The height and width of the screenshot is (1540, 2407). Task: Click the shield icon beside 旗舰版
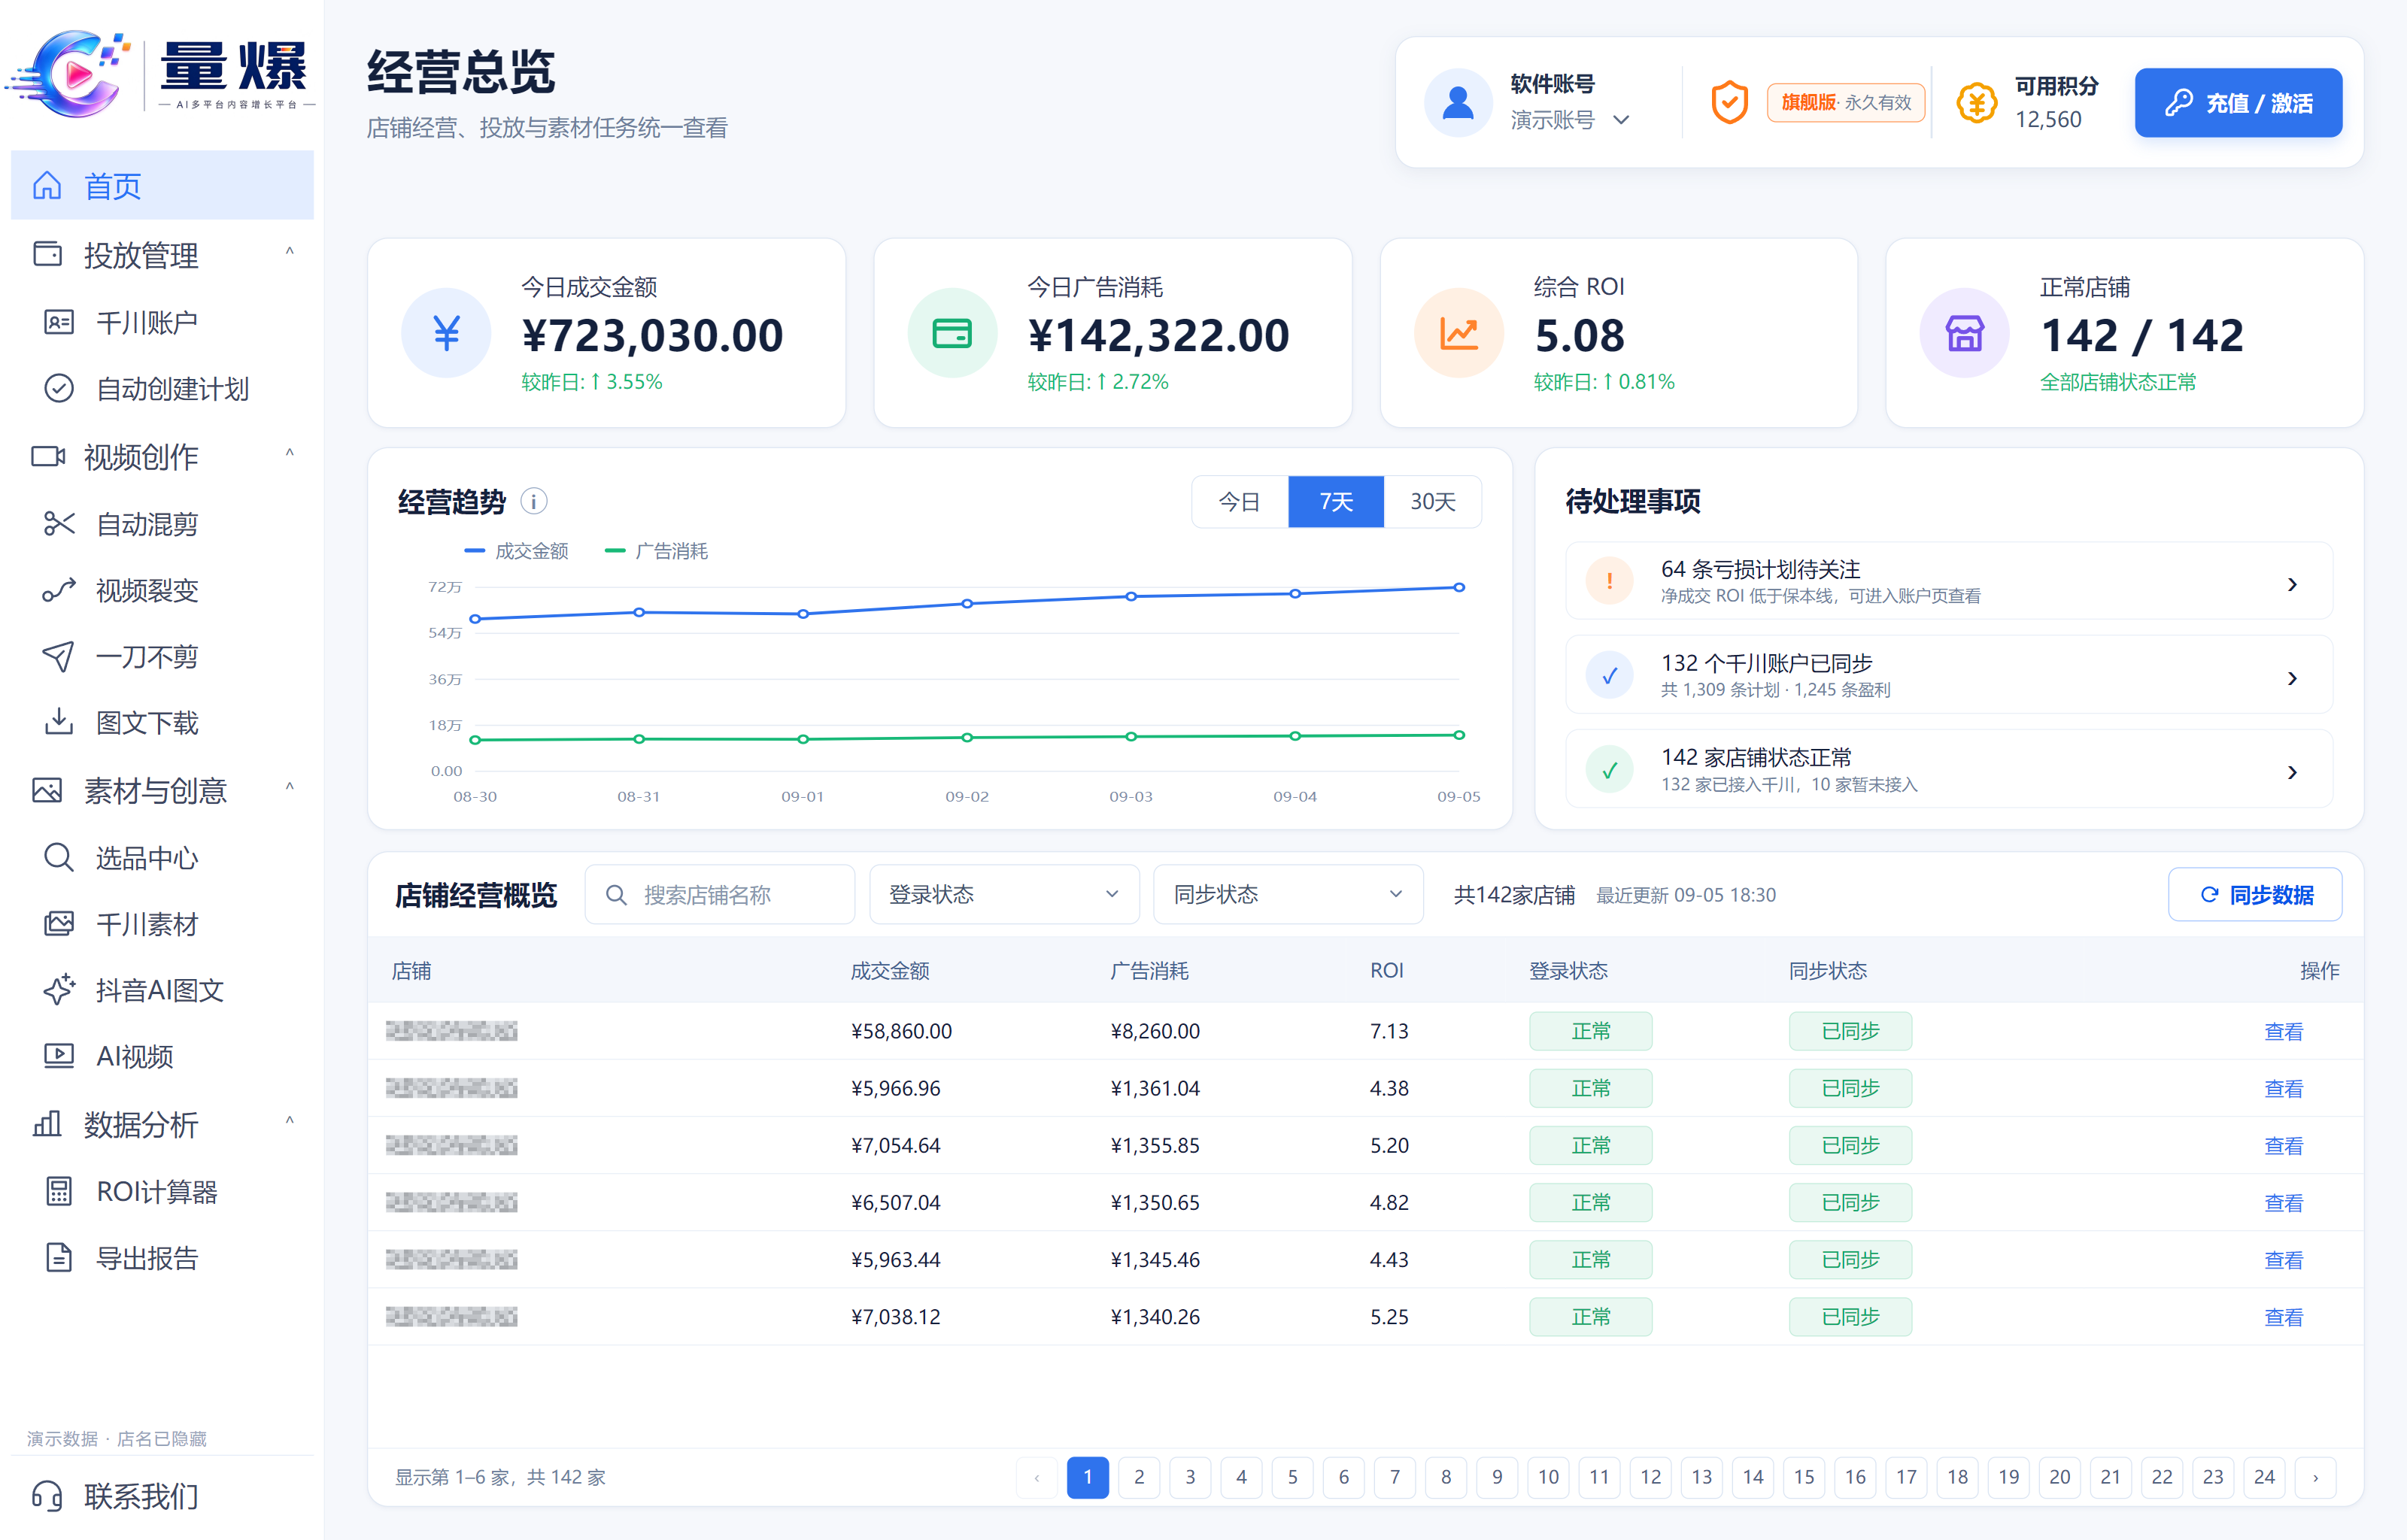(1729, 103)
